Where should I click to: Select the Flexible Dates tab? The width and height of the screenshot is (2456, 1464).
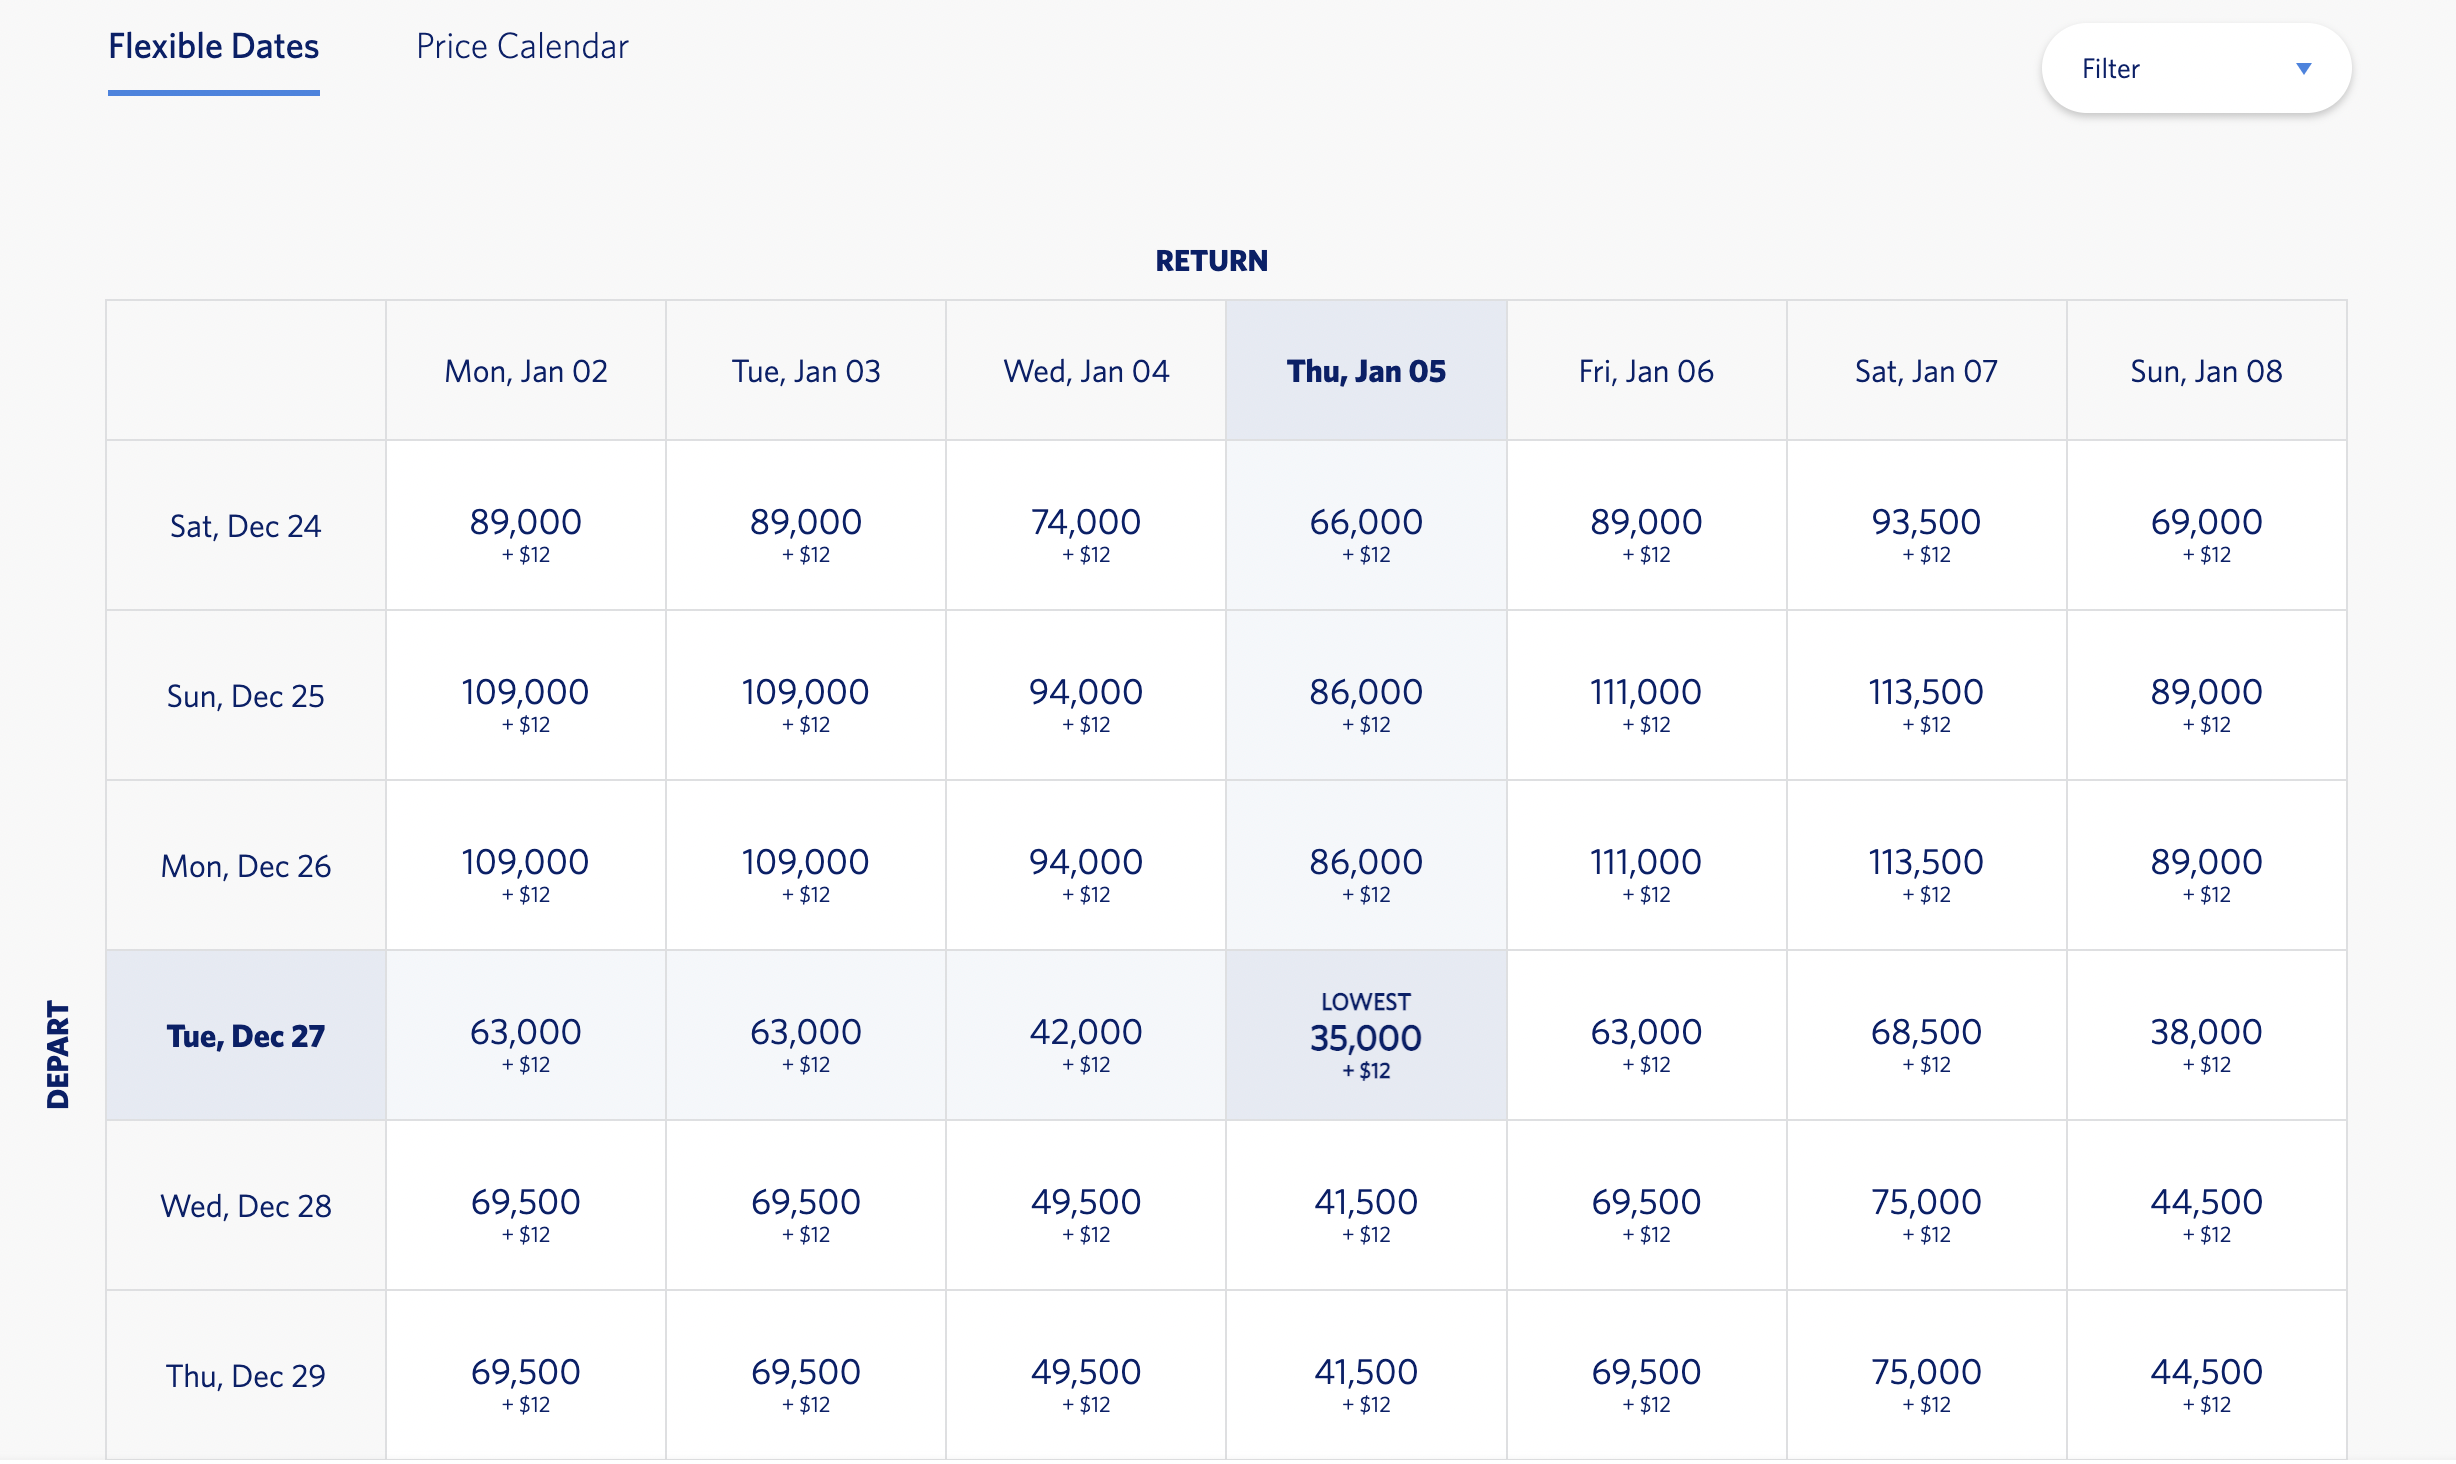click(213, 47)
